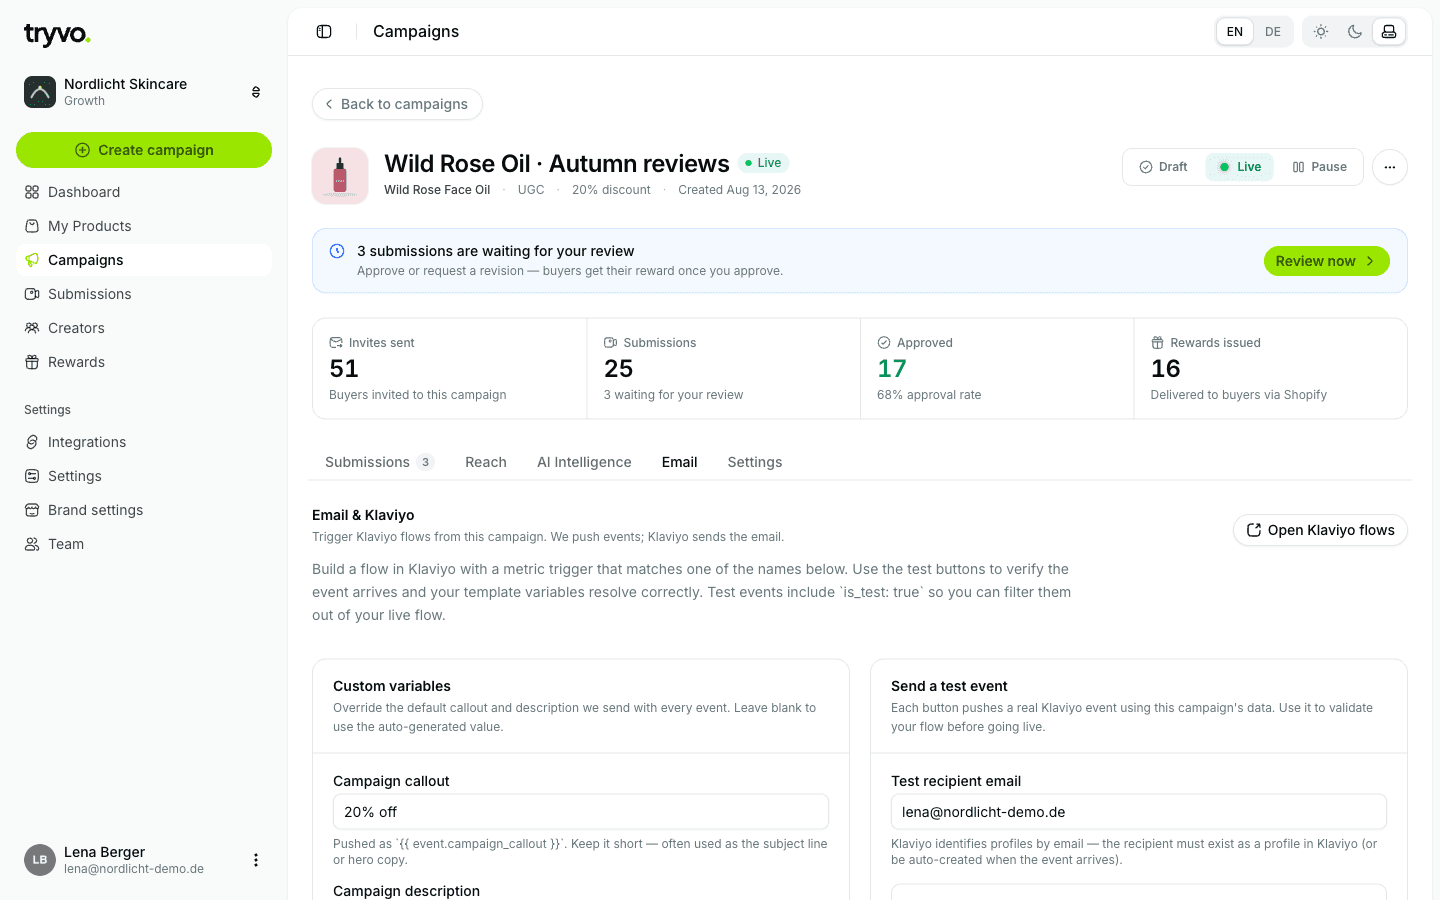Open Dashboard in the sidebar
This screenshot has width=1440, height=900.
tap(144, 192)
